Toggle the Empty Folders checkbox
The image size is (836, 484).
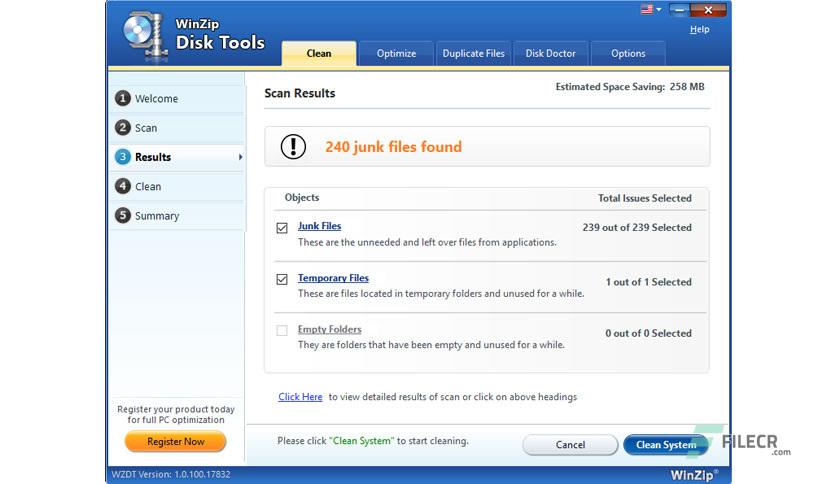pyautogui.click(x=282, y=330)
